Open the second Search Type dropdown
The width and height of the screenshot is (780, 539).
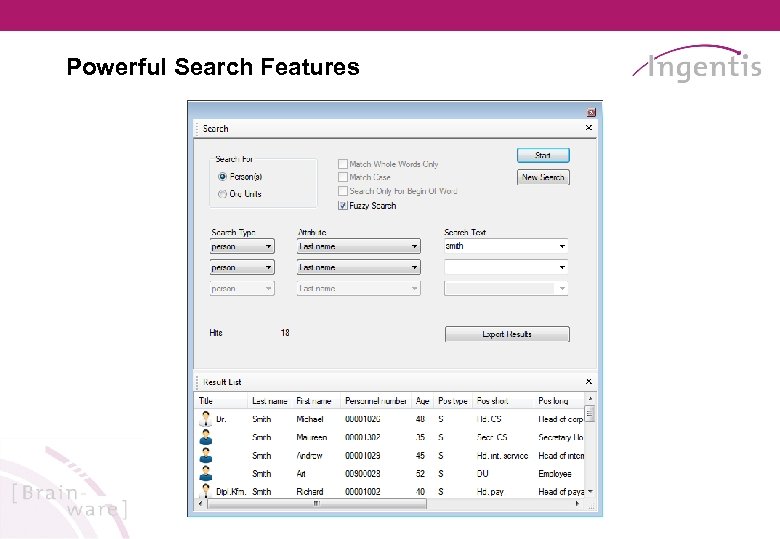click(242, 268)
